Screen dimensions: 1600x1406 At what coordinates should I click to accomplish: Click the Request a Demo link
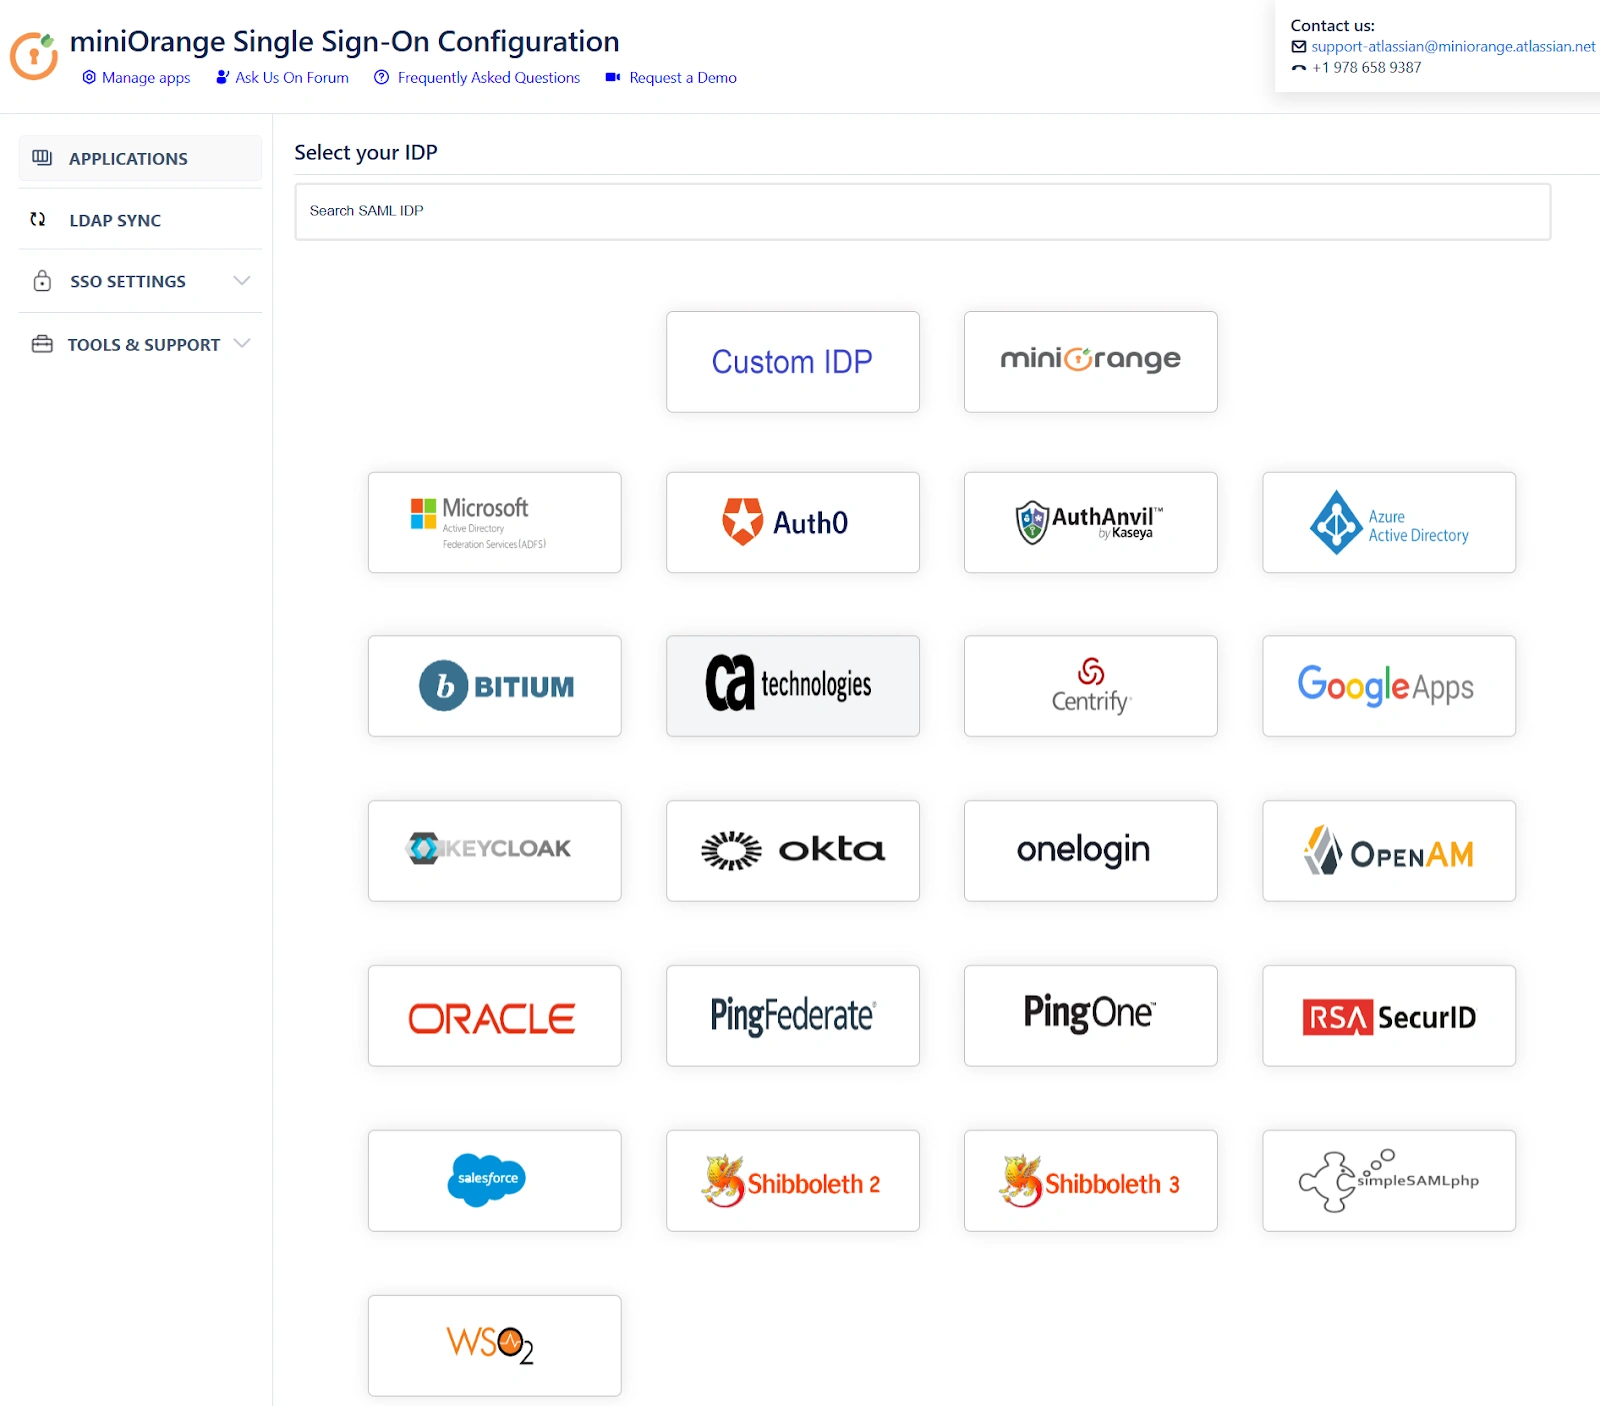tap(672, 78)
